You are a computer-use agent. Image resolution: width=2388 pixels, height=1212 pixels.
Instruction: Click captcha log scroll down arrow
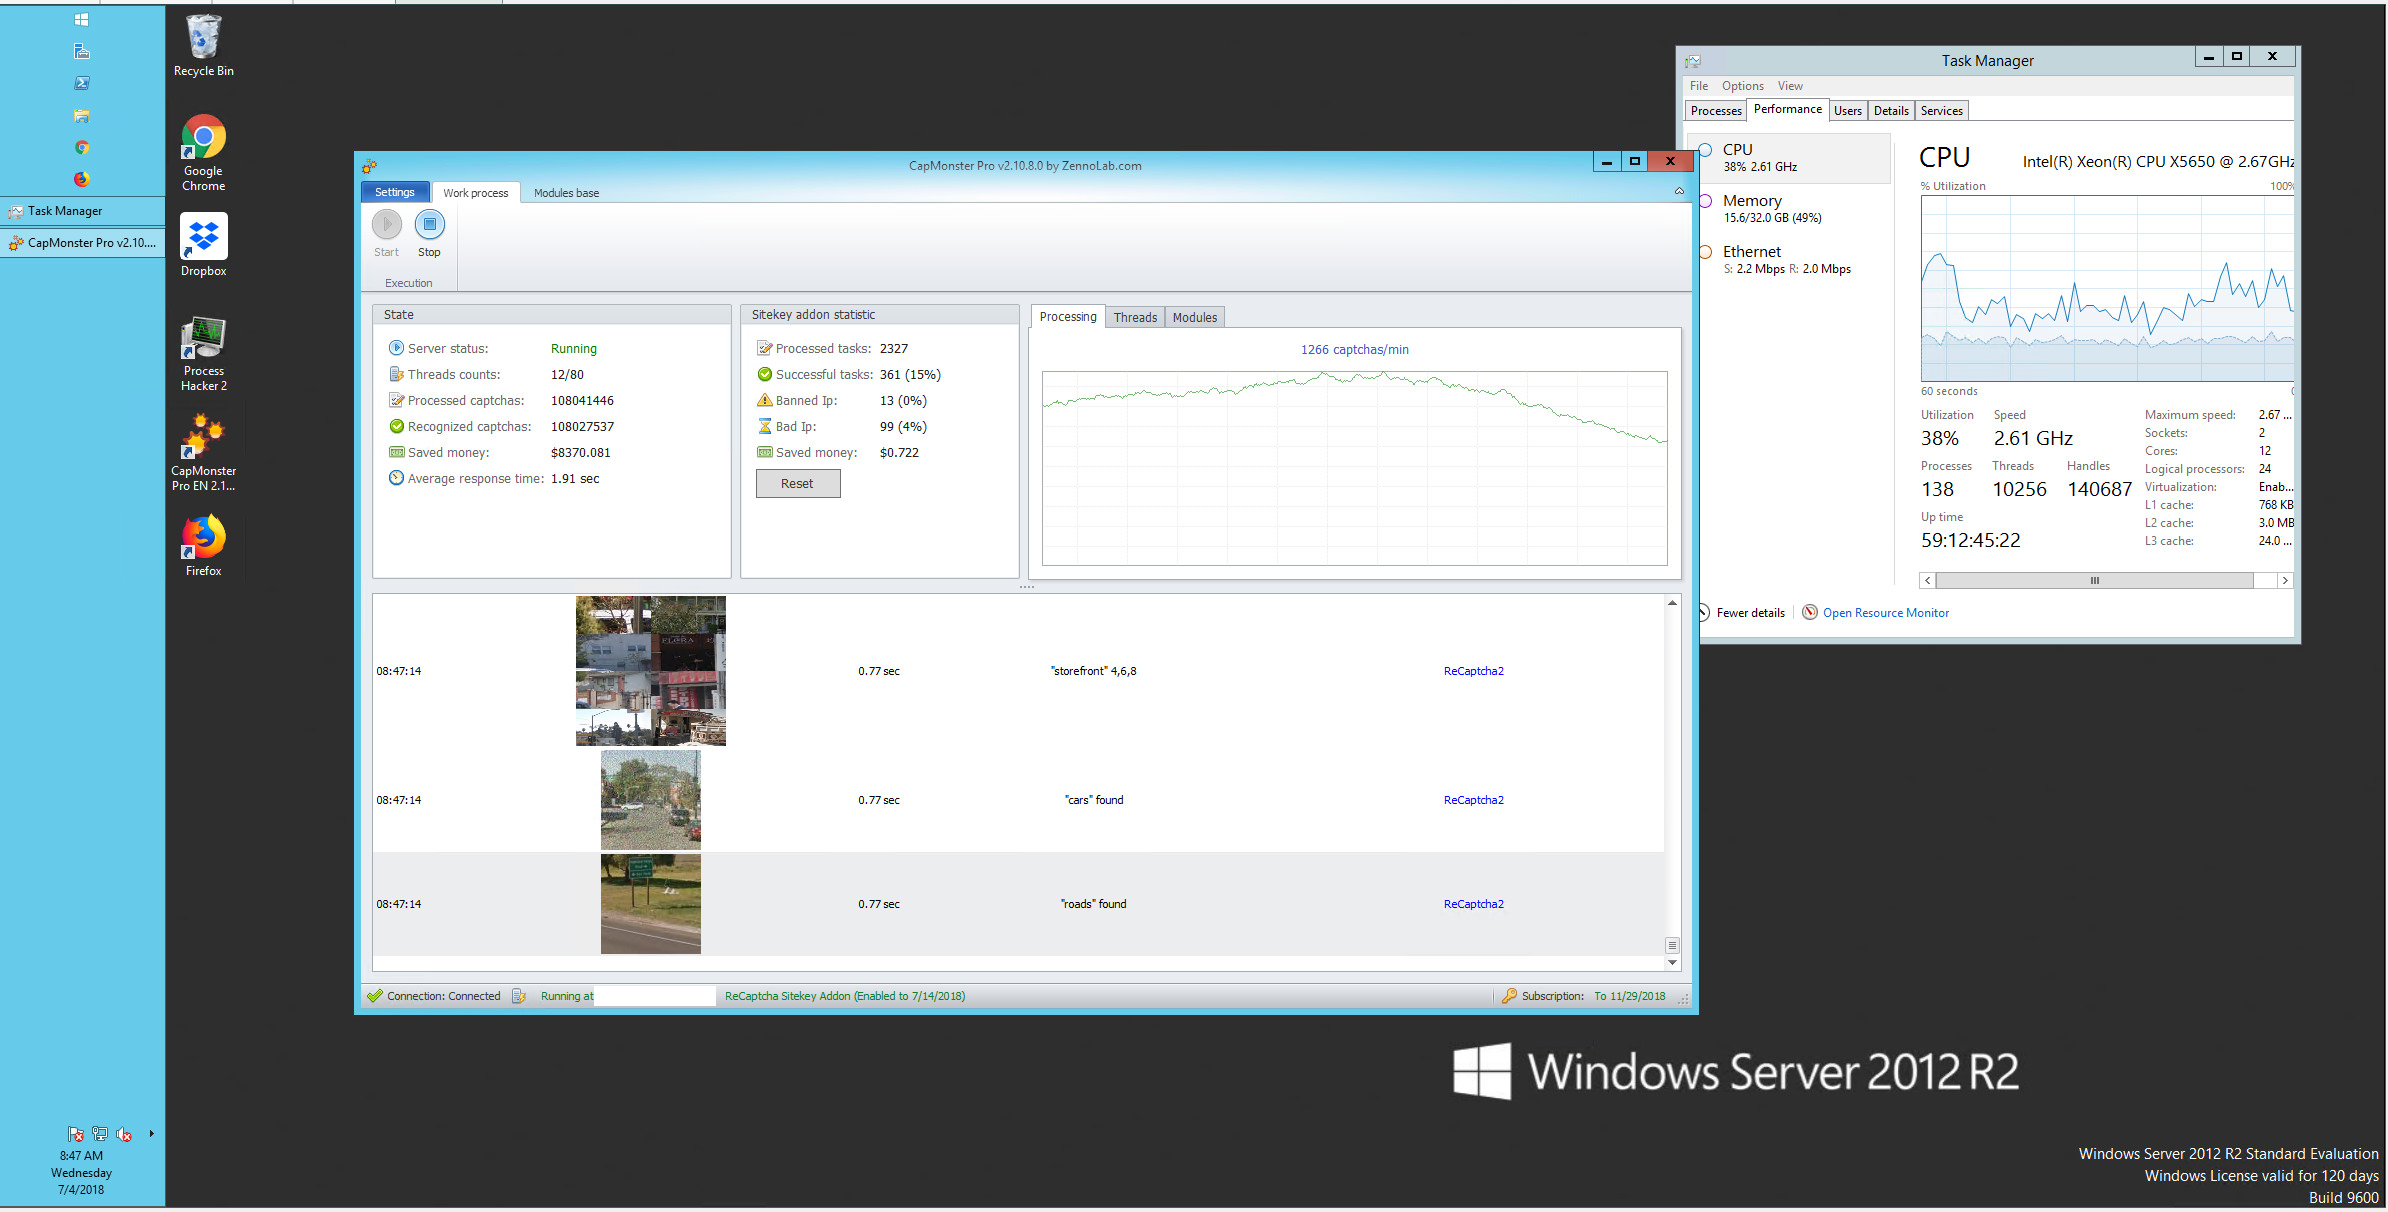pos(1672,963)
